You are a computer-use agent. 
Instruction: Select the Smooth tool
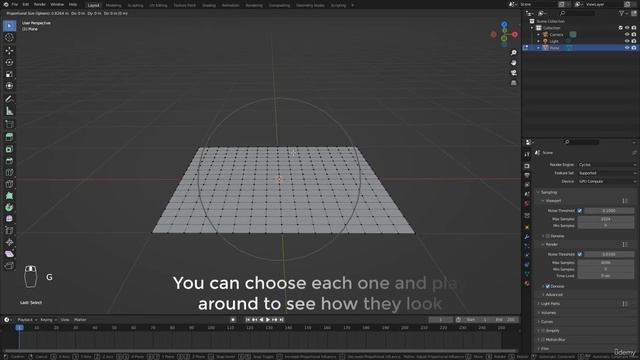pos(9,219)
